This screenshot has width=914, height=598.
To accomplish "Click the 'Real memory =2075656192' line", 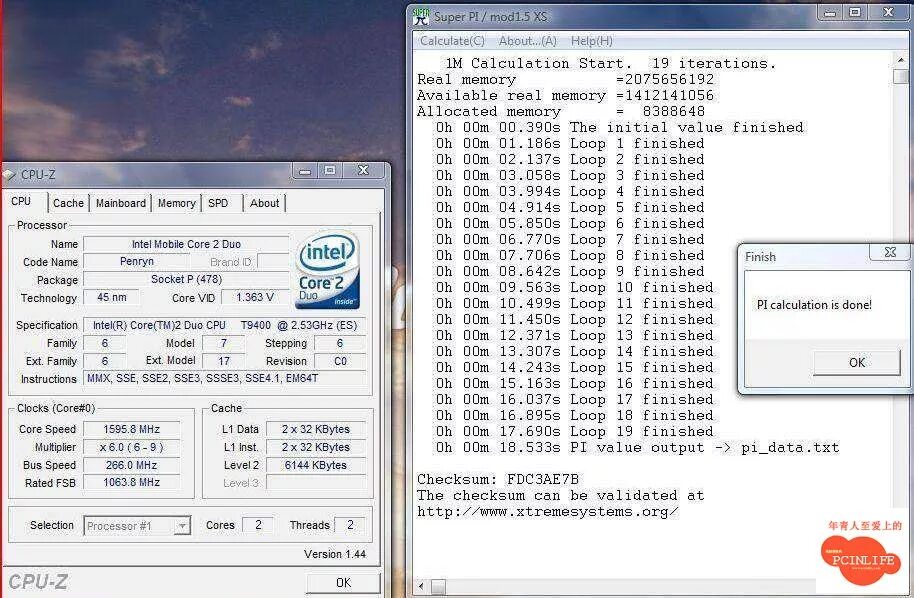I will 565,79.
